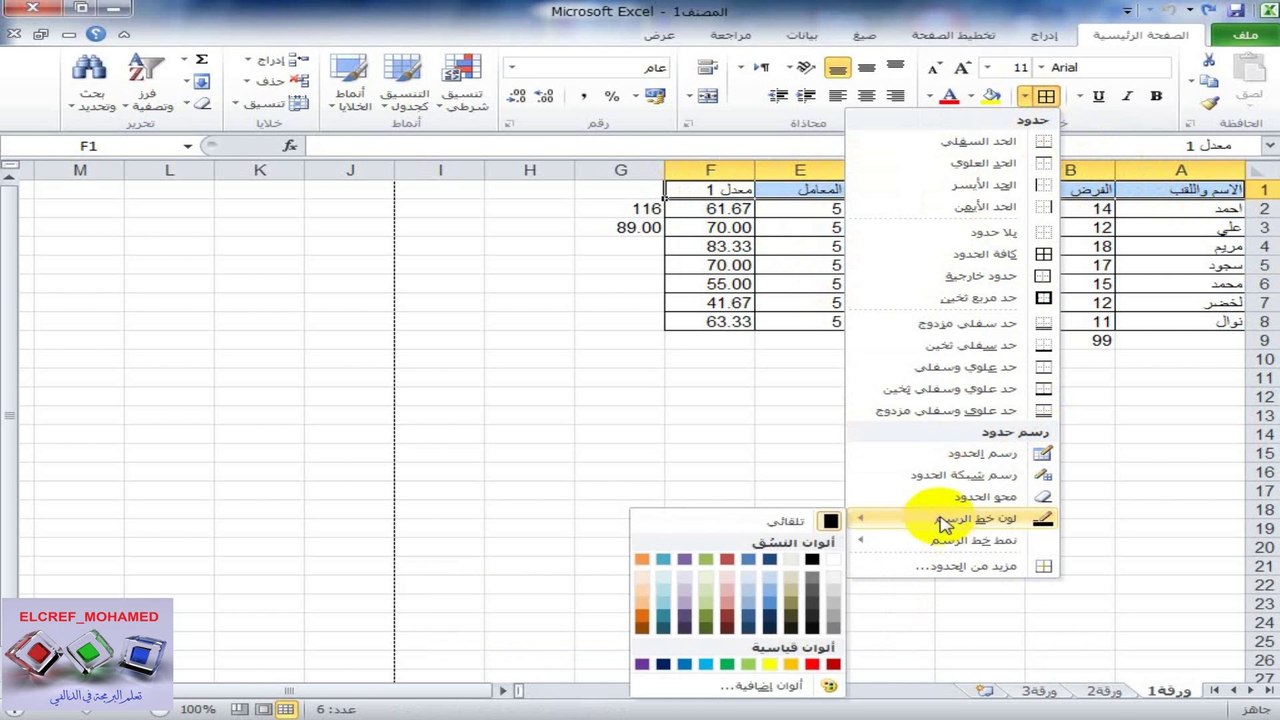Click the AutoSum sigma icon

(201, 60)
